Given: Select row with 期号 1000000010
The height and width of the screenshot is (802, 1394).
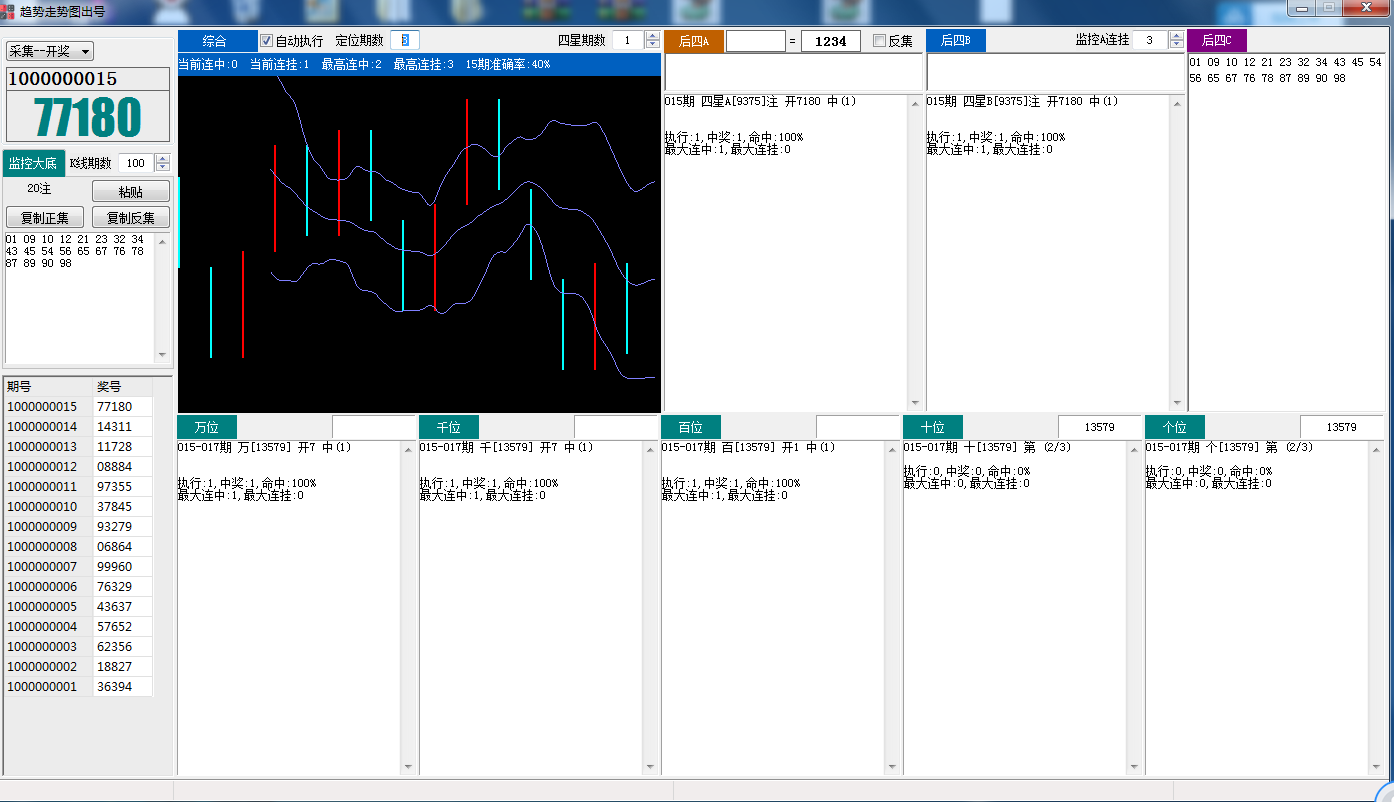Looking at the screenshot, I should click(x=78, y=507).
